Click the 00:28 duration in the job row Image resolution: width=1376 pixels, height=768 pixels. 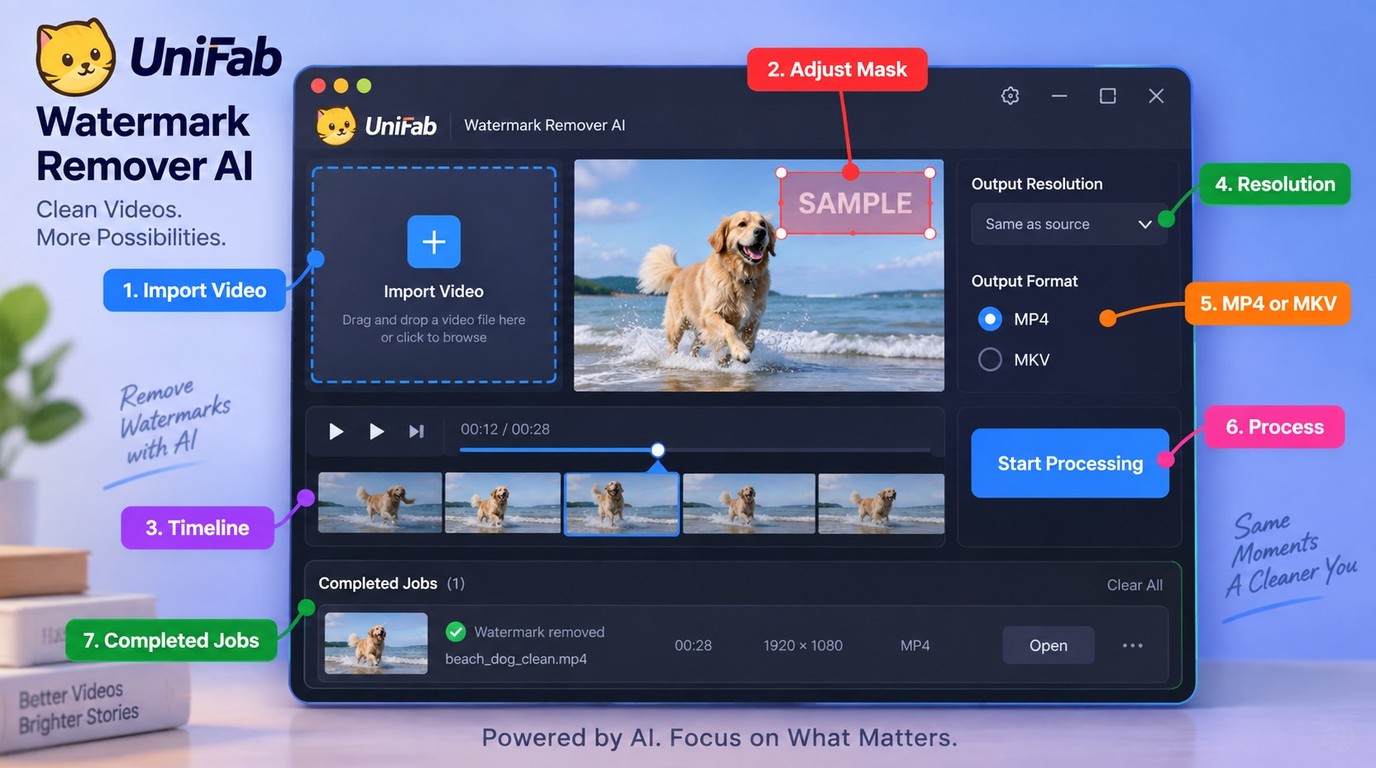693,645
